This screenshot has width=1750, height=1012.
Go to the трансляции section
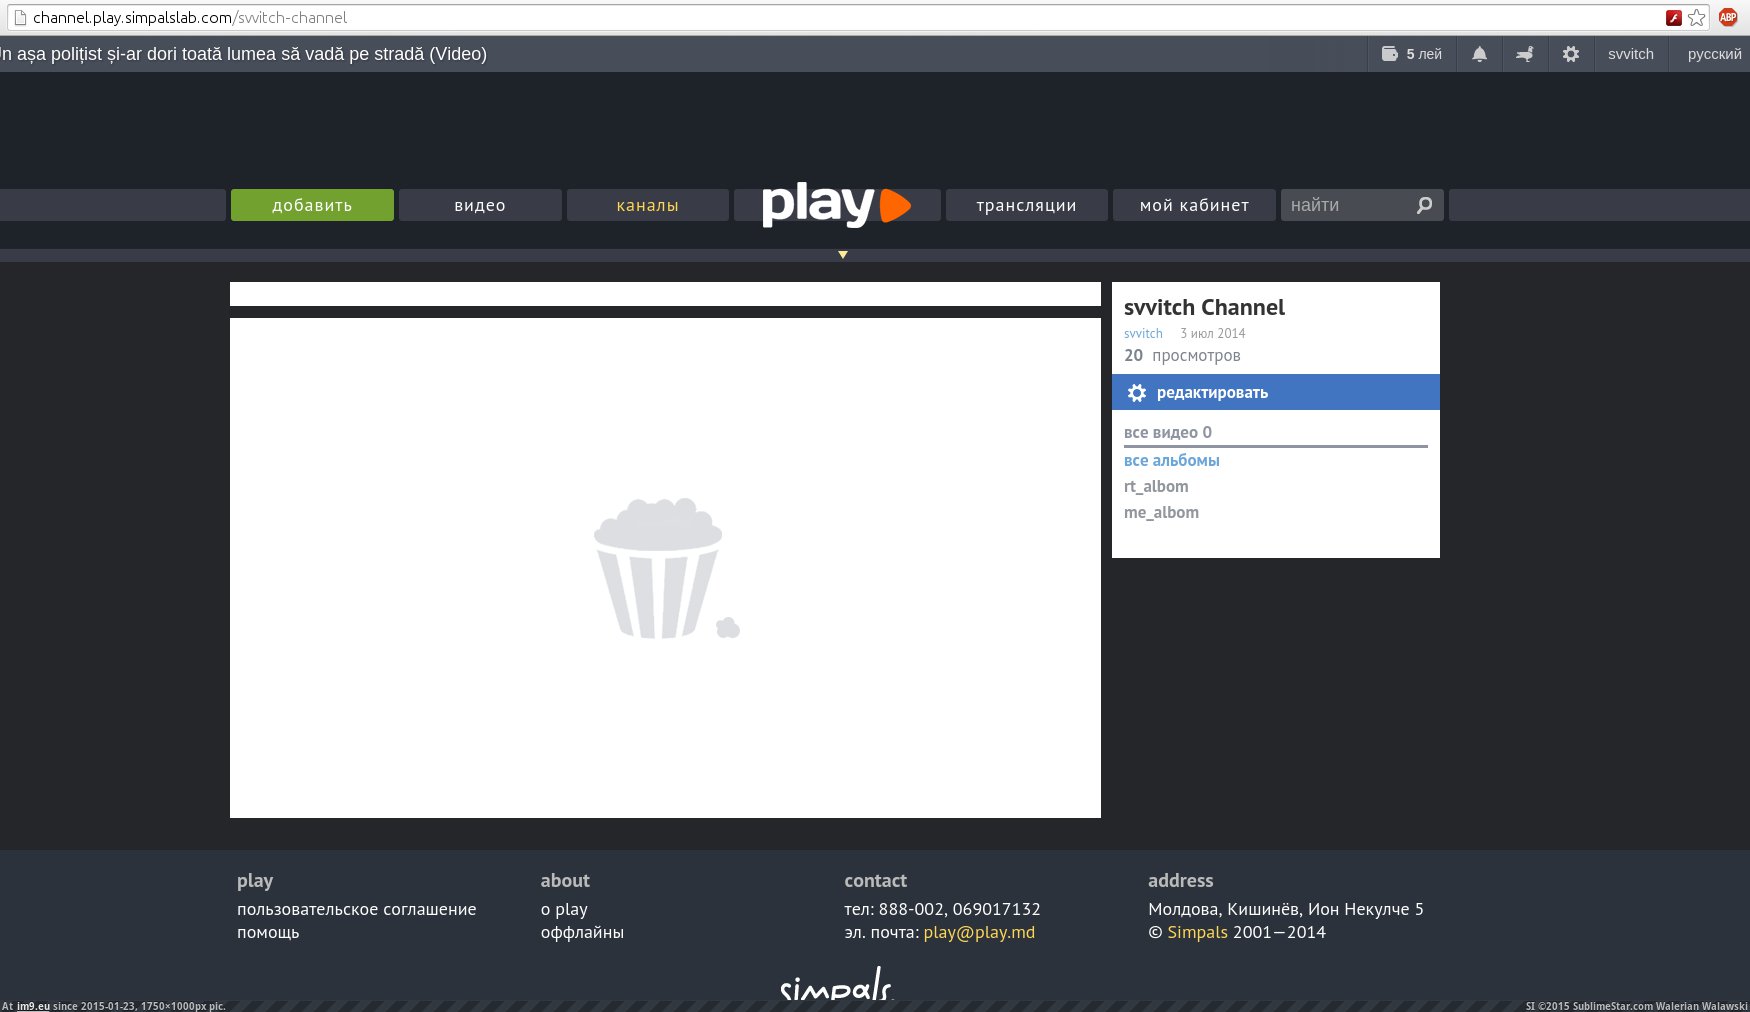coord(1026,205)
